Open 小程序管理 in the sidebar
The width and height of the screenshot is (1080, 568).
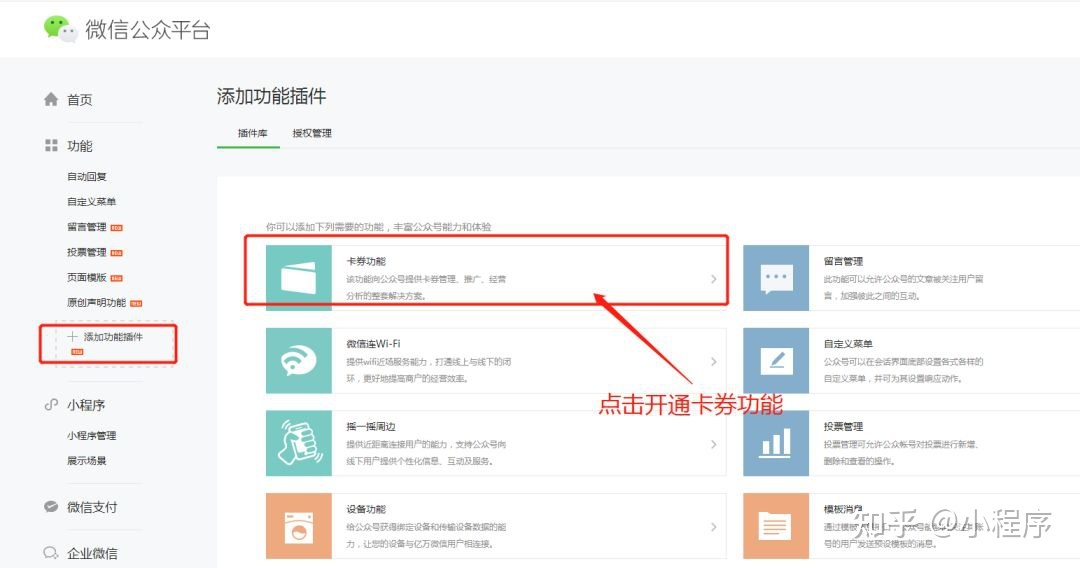[92, 436]
